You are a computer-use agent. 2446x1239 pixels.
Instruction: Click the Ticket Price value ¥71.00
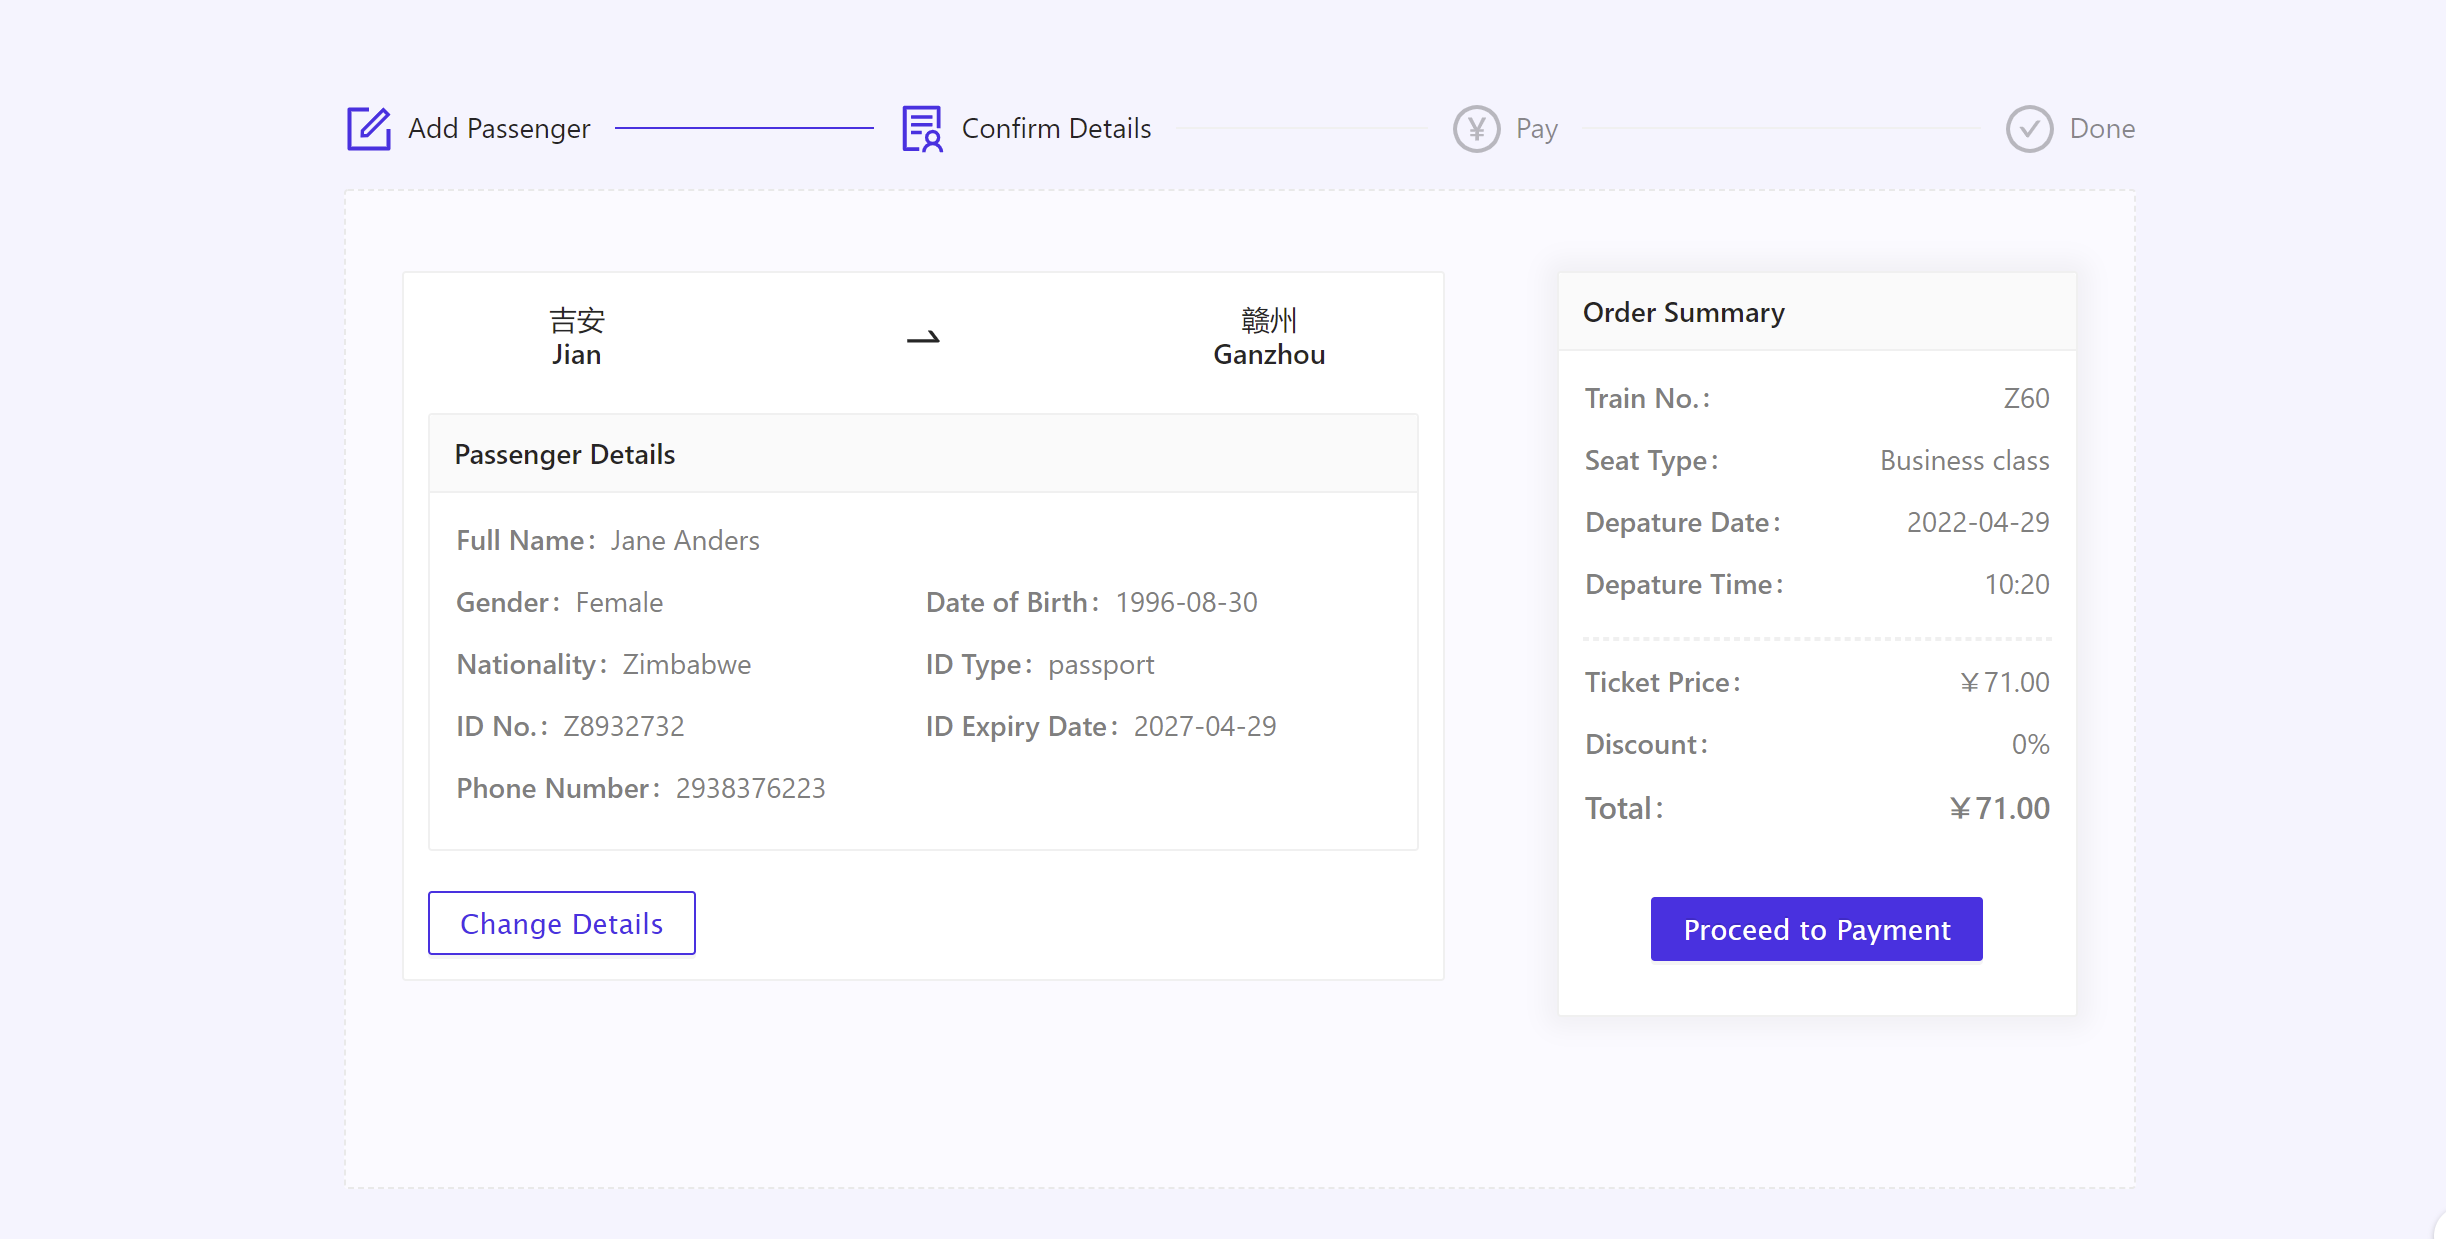[2004, 683]
